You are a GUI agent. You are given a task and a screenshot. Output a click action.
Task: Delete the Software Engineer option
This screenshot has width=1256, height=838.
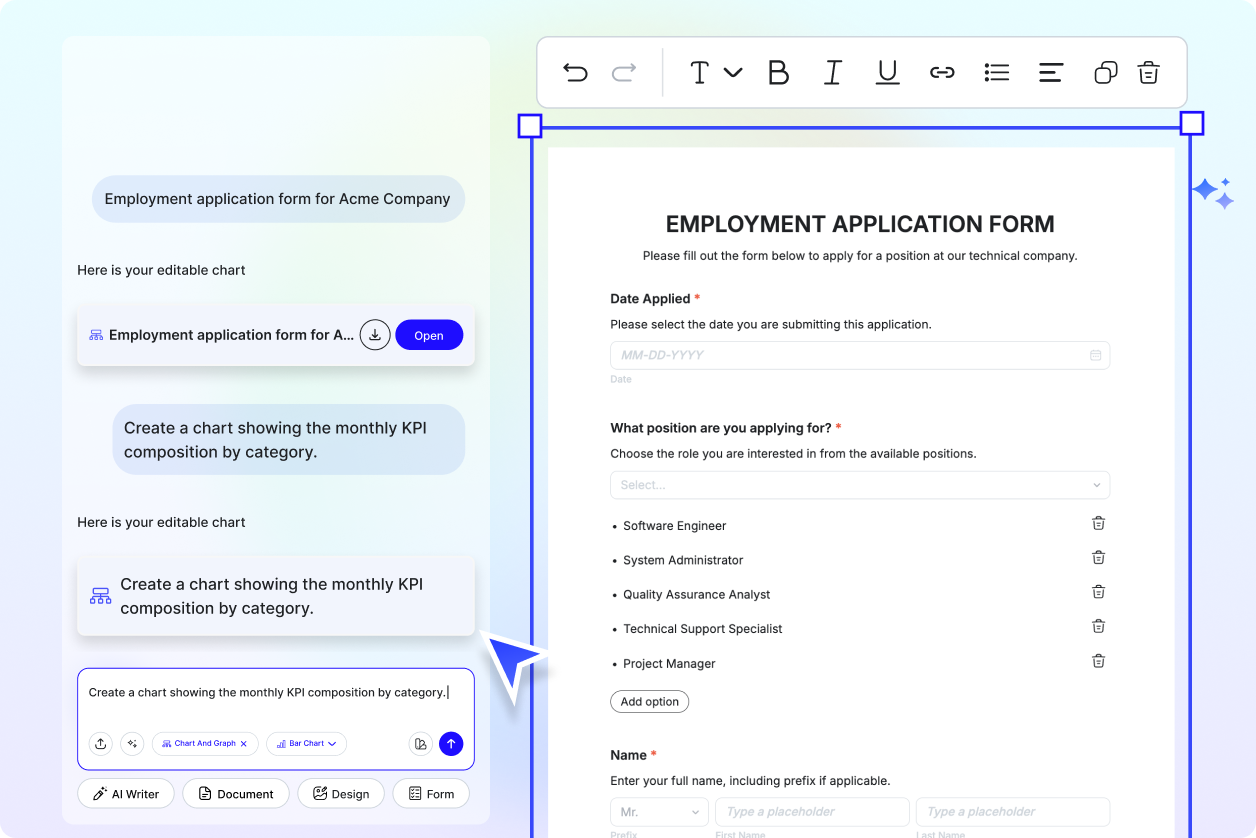[x=1098, y=524]
